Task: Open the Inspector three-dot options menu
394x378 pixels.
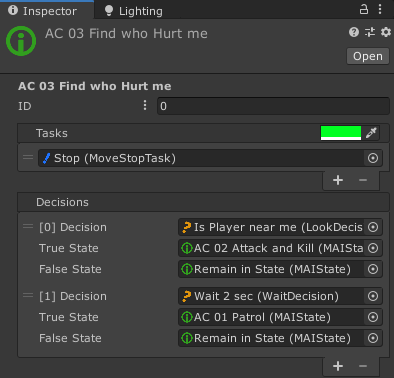Action: [x=380, y=9]
